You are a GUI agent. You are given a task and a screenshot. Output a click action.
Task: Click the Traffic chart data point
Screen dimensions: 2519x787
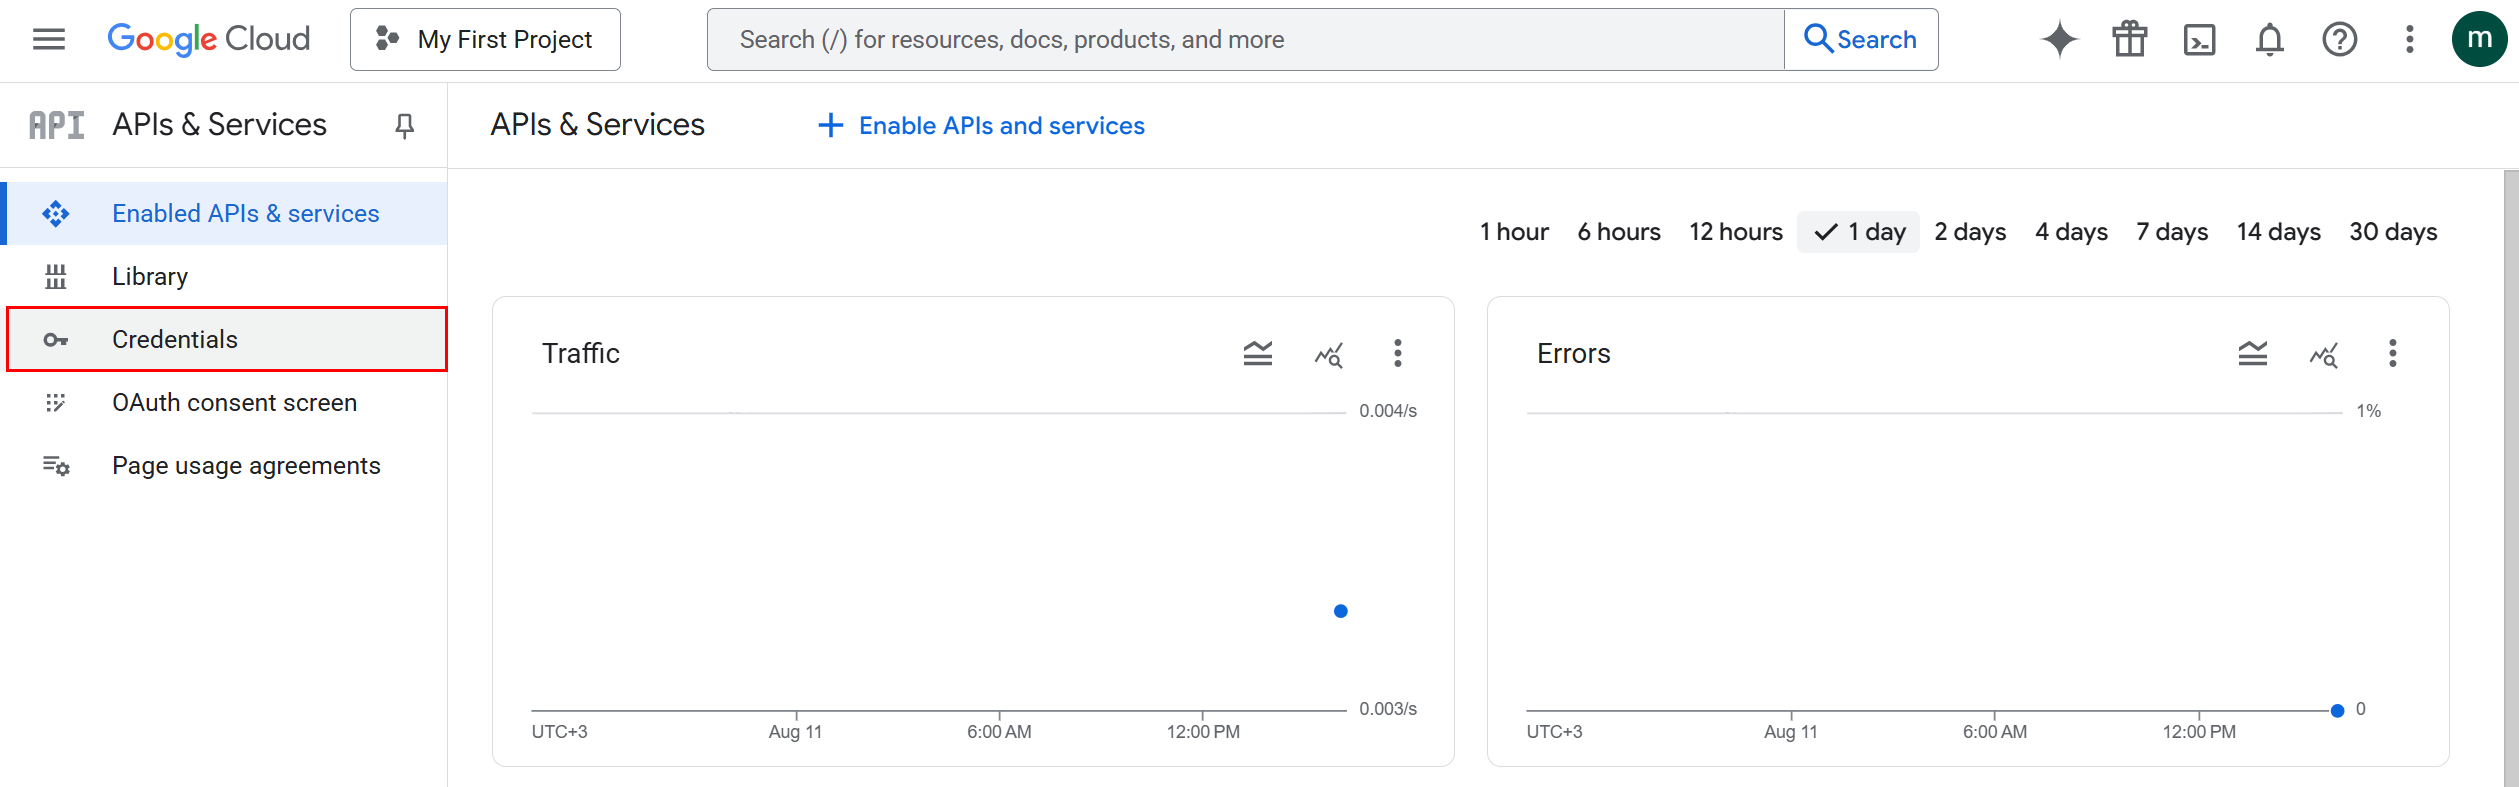(1341, 611)
